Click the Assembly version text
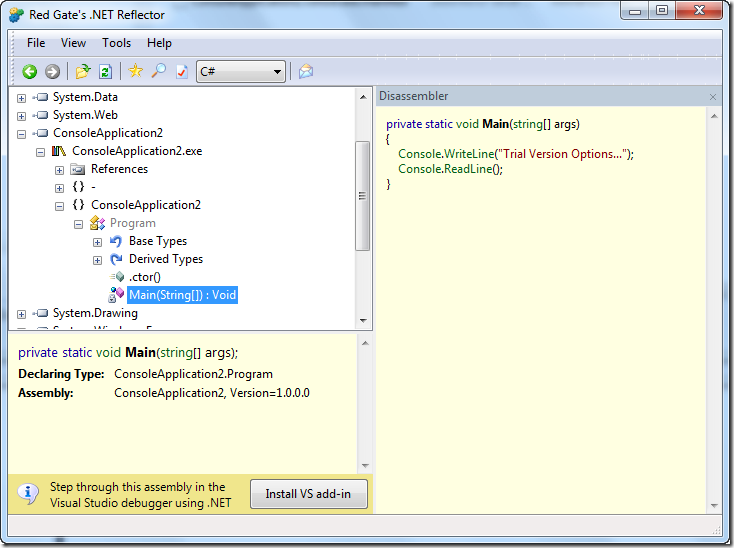 pyautogui.click(x=212, y=393)
